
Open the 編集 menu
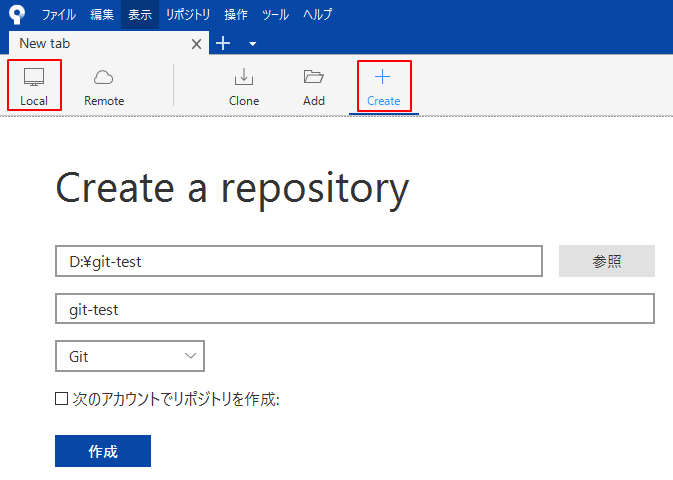[102, 15]
